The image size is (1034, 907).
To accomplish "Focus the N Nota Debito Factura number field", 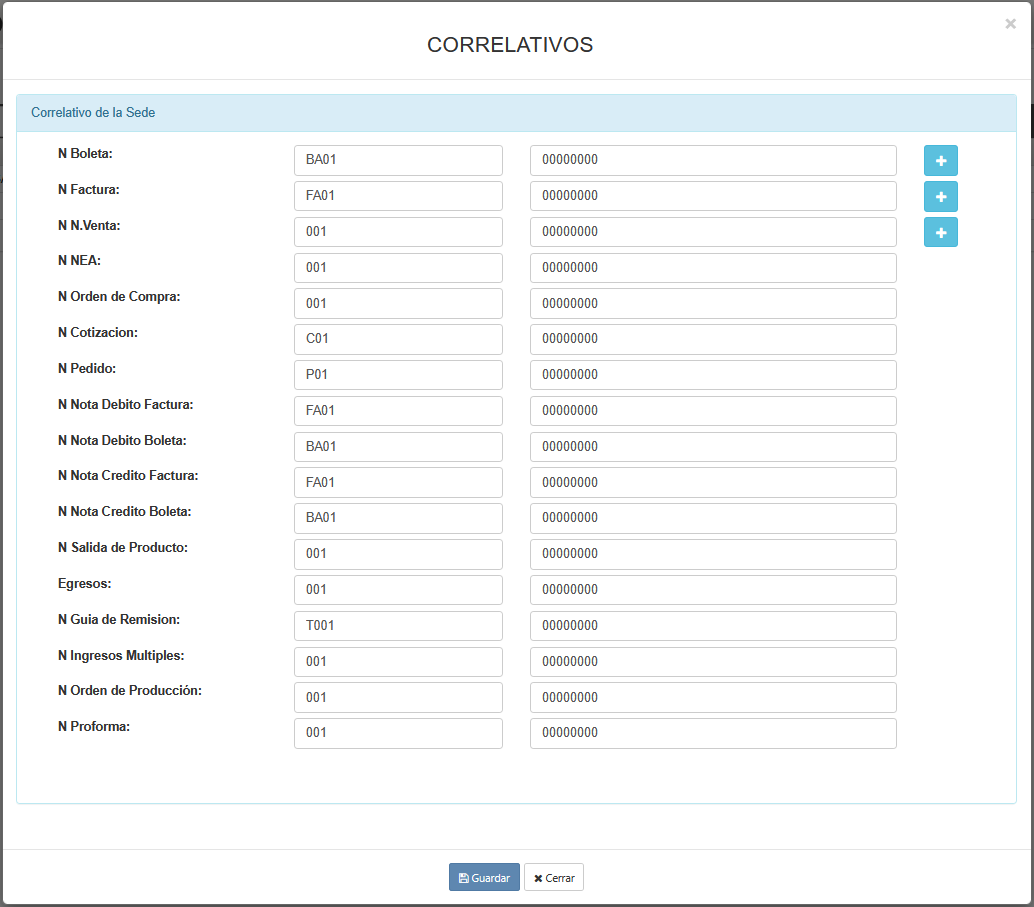I will [x=713, y=411].
